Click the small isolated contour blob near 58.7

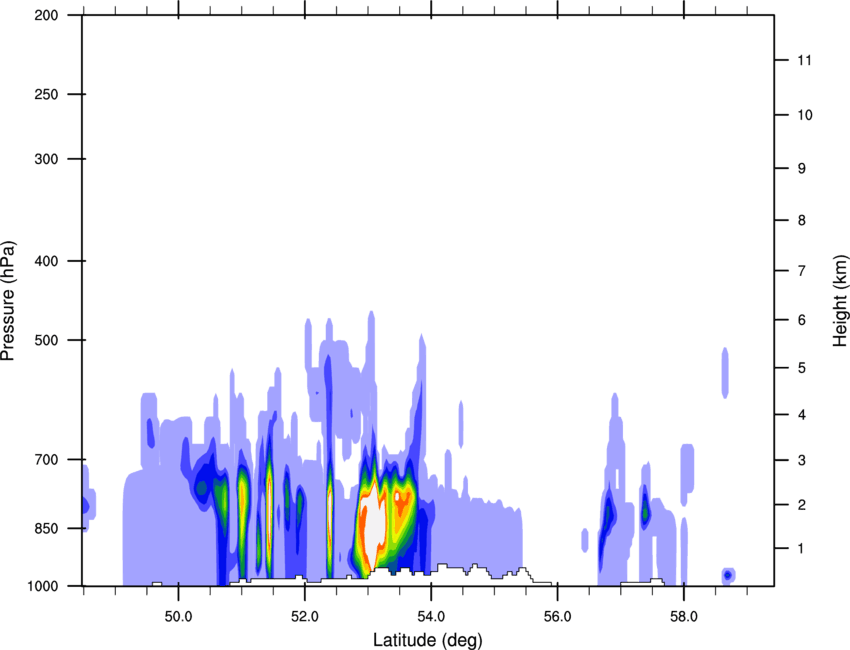[727, 575]
